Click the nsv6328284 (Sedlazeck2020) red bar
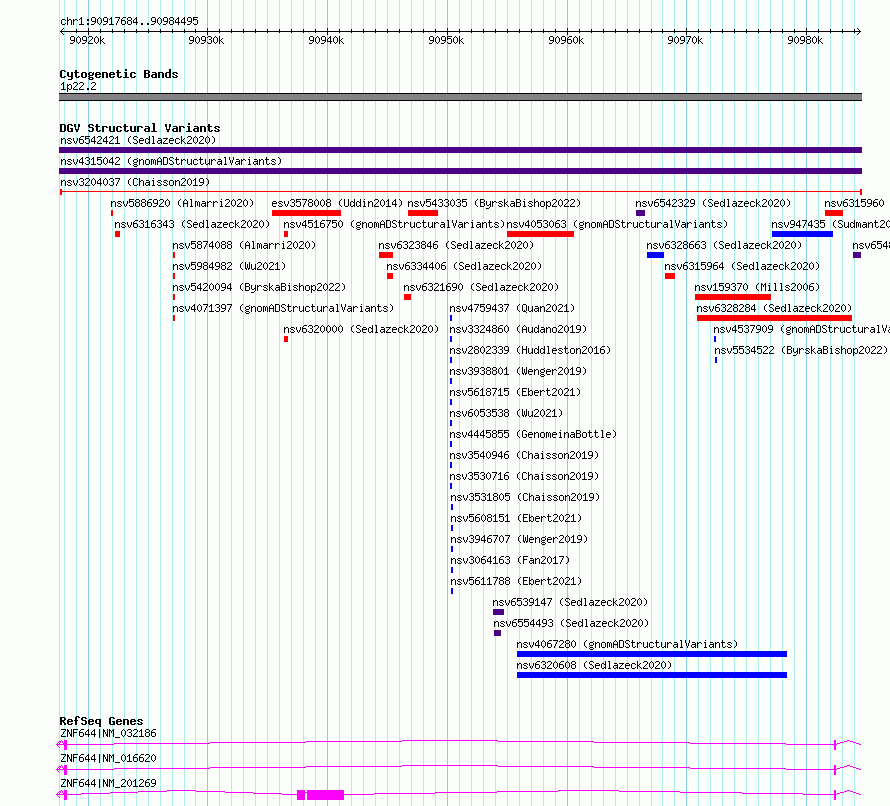The width and height of the screenshot is (890, 806). pos(774,318)
